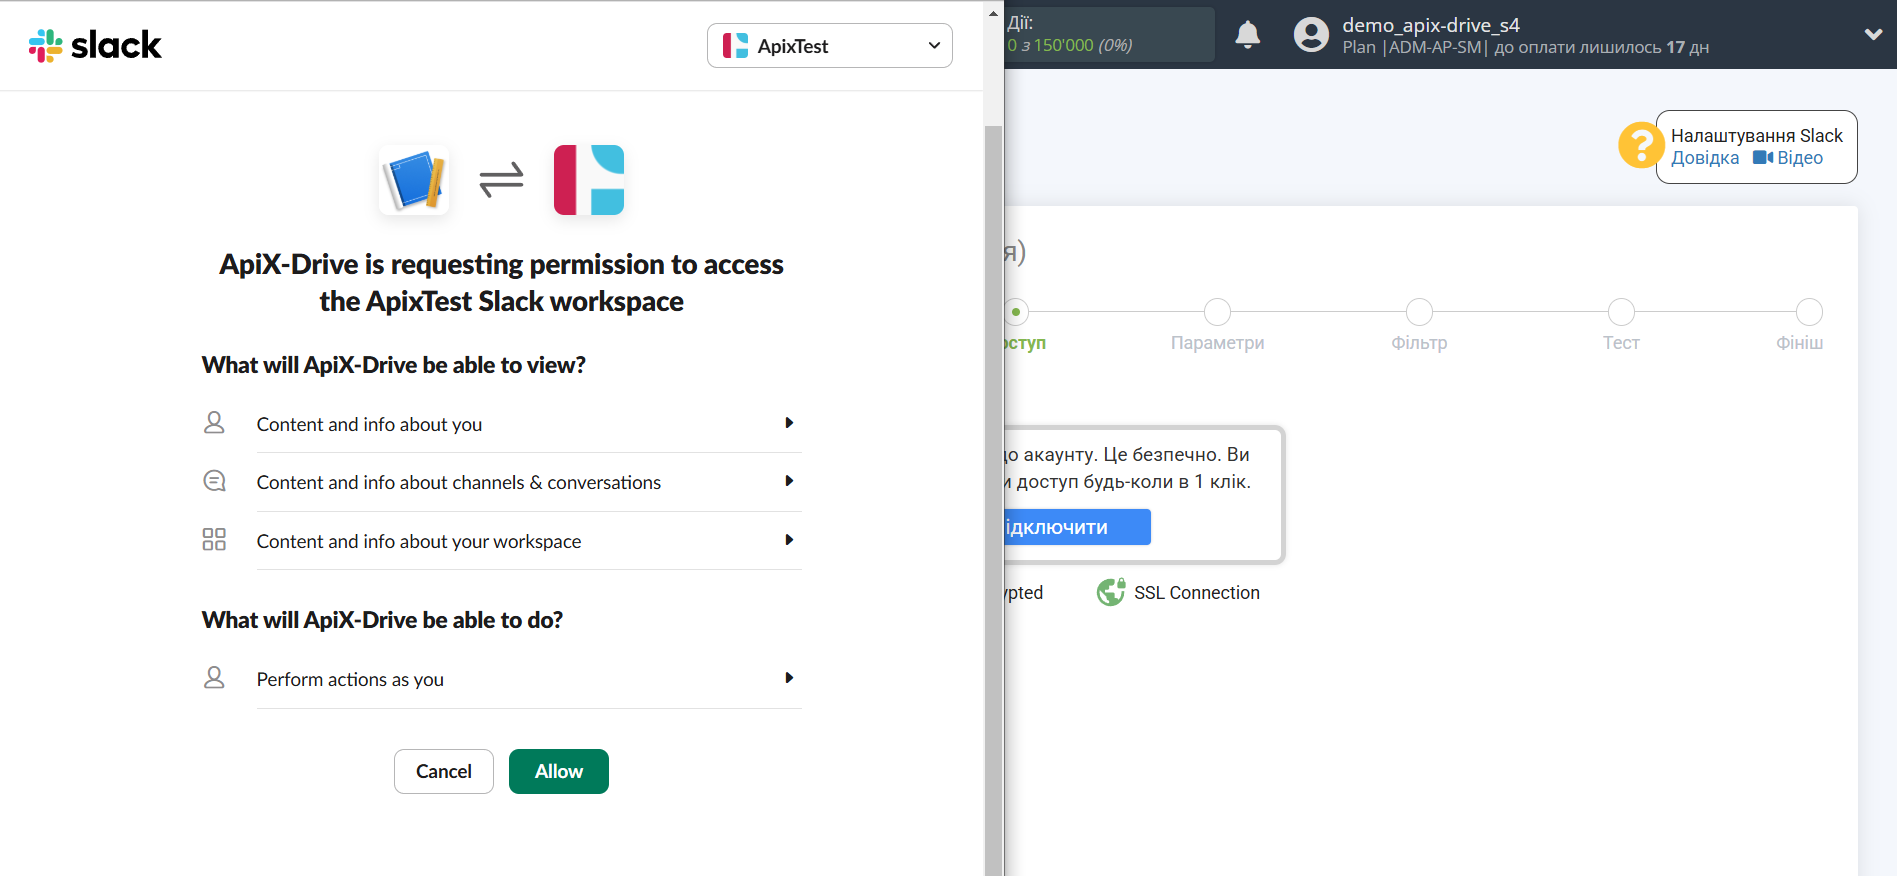
Task: Click the Cancel button
Action: pos(444,771)
